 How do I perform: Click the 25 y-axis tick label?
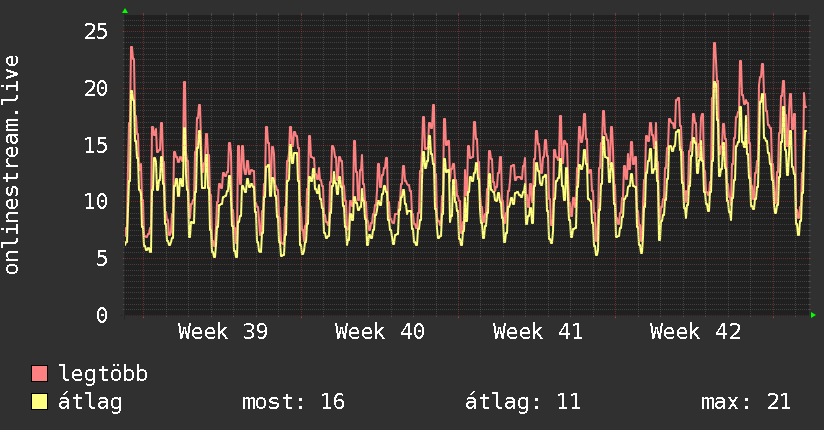click(x=96, y=32)
